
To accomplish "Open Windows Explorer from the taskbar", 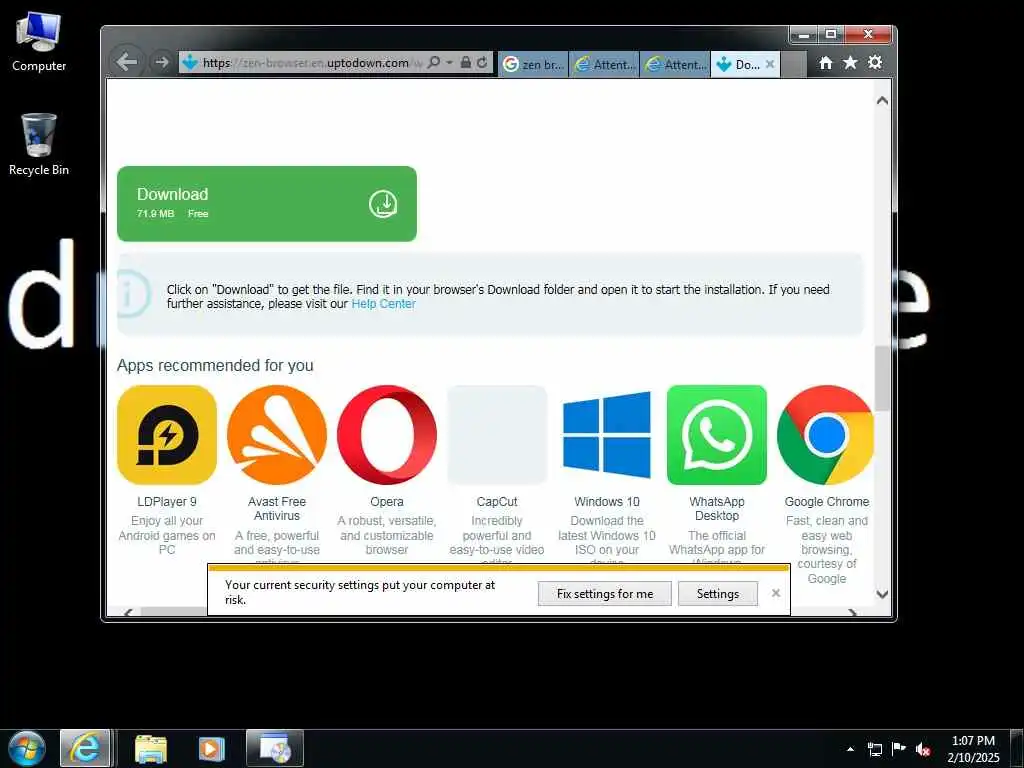I will click(x=150, y=748).
